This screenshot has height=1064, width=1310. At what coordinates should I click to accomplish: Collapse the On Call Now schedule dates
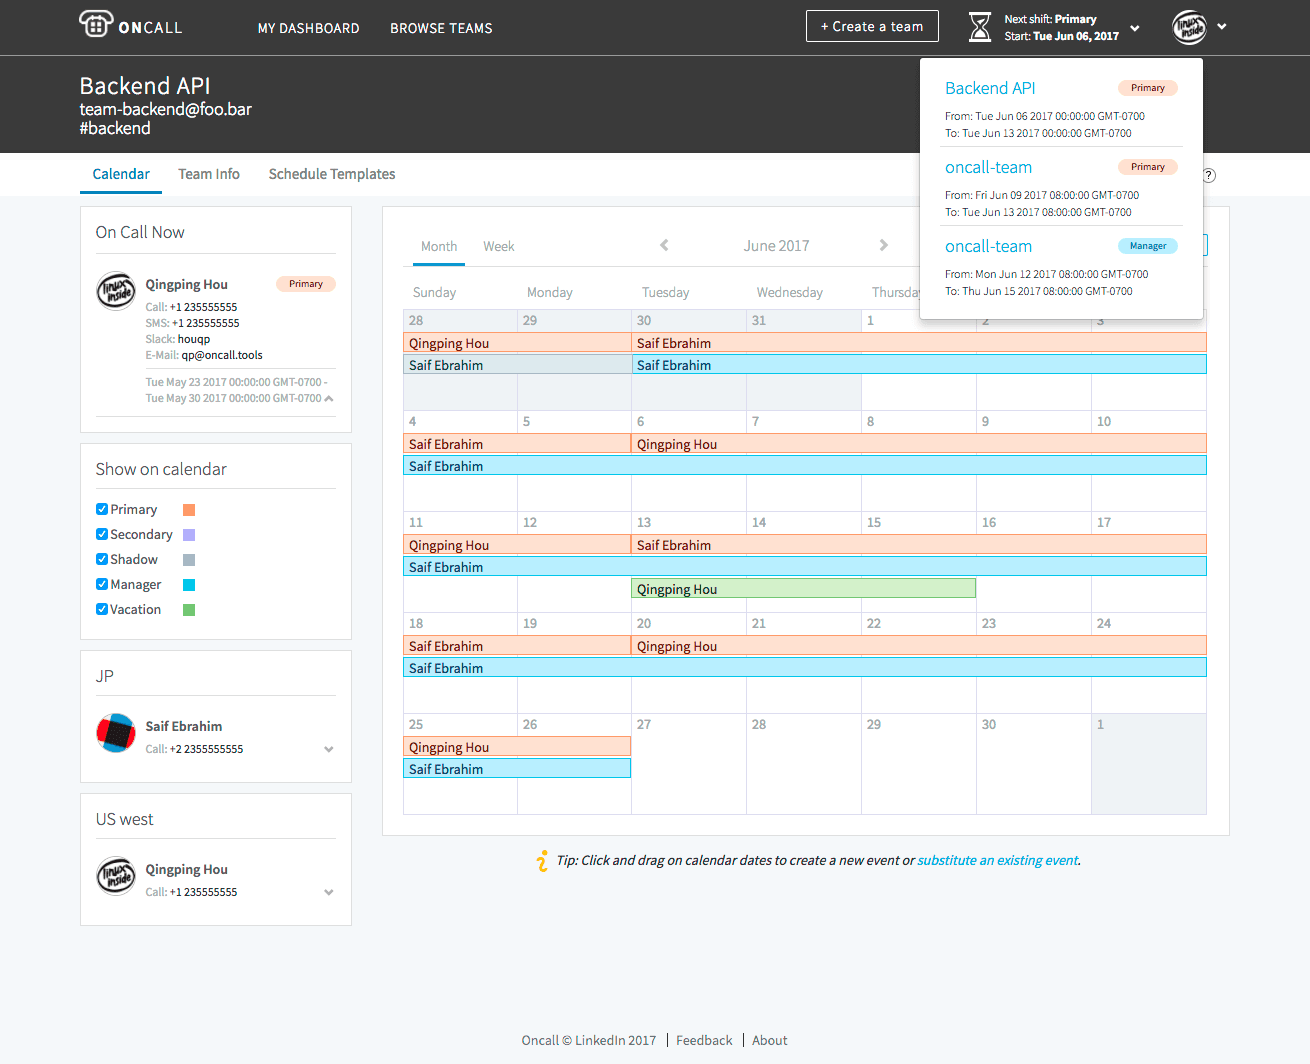tap(328, 396)
